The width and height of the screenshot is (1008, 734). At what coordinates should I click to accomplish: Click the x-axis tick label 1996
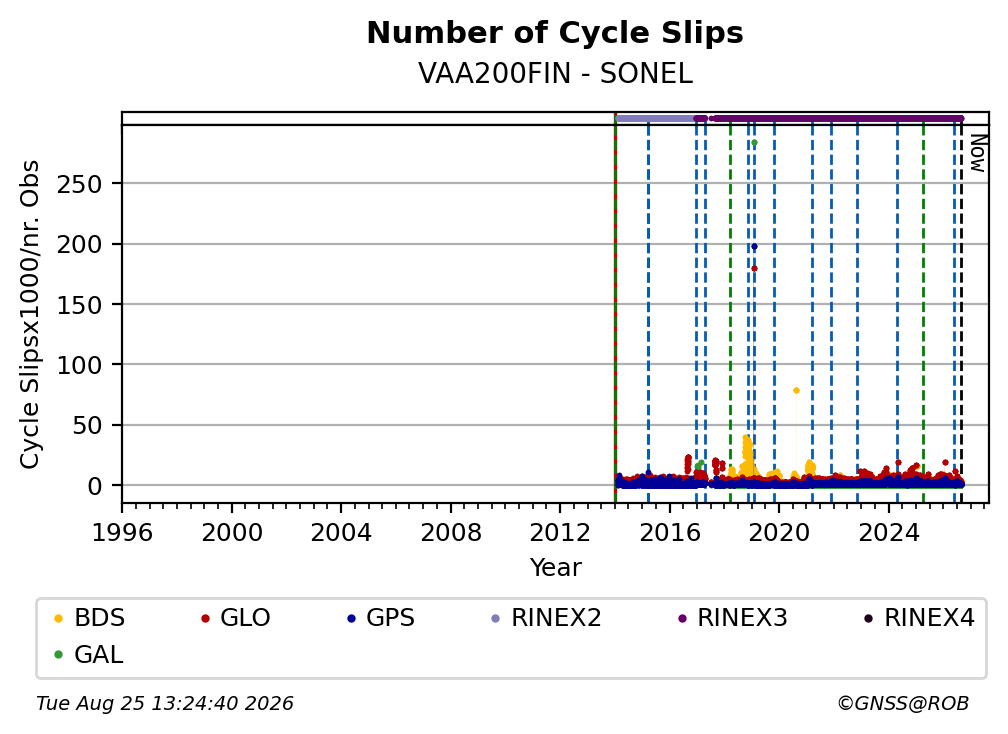click(122, 533)
